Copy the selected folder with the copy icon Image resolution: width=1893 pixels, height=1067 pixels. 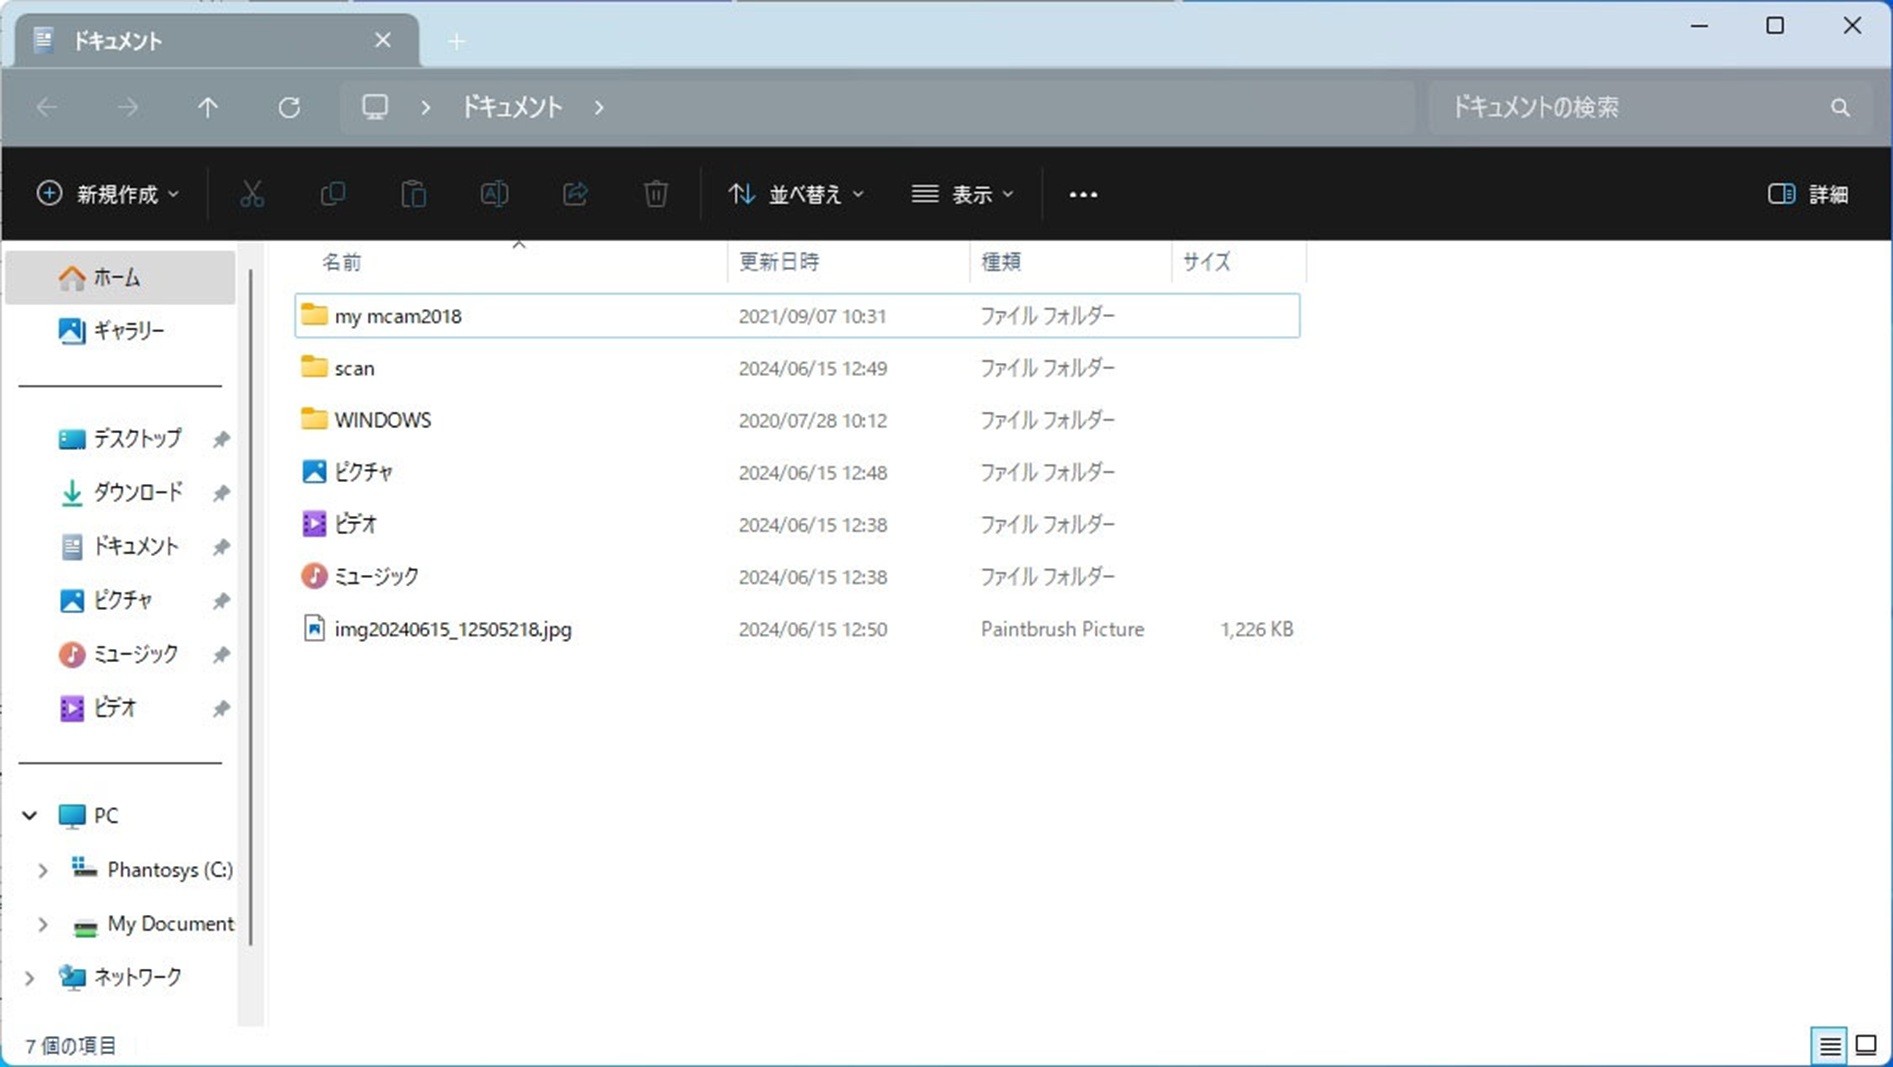pyautogui.click(x=333, y=193)
